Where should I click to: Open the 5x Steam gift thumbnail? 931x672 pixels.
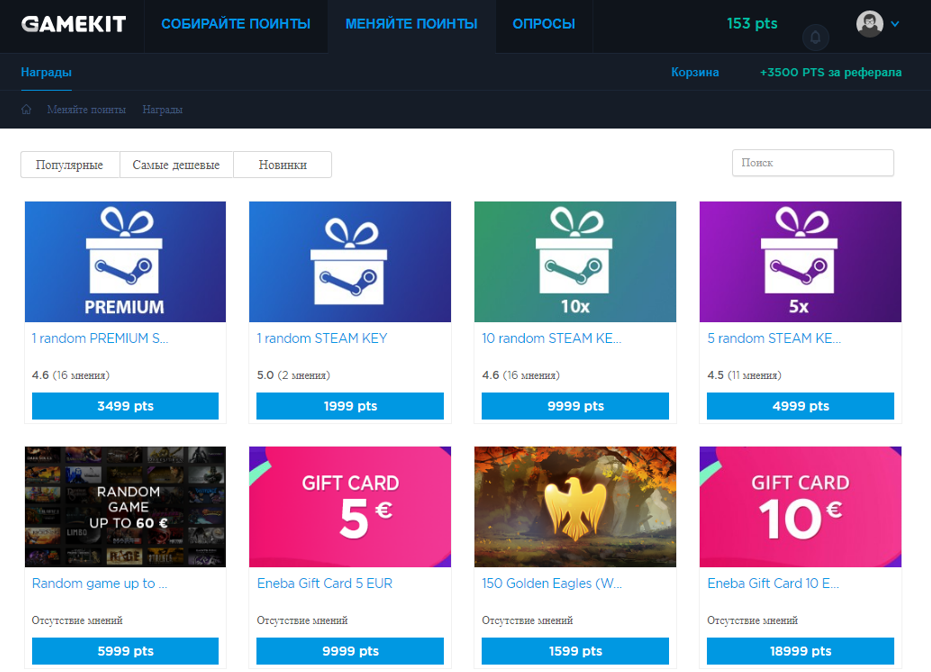tap(800, 262)
